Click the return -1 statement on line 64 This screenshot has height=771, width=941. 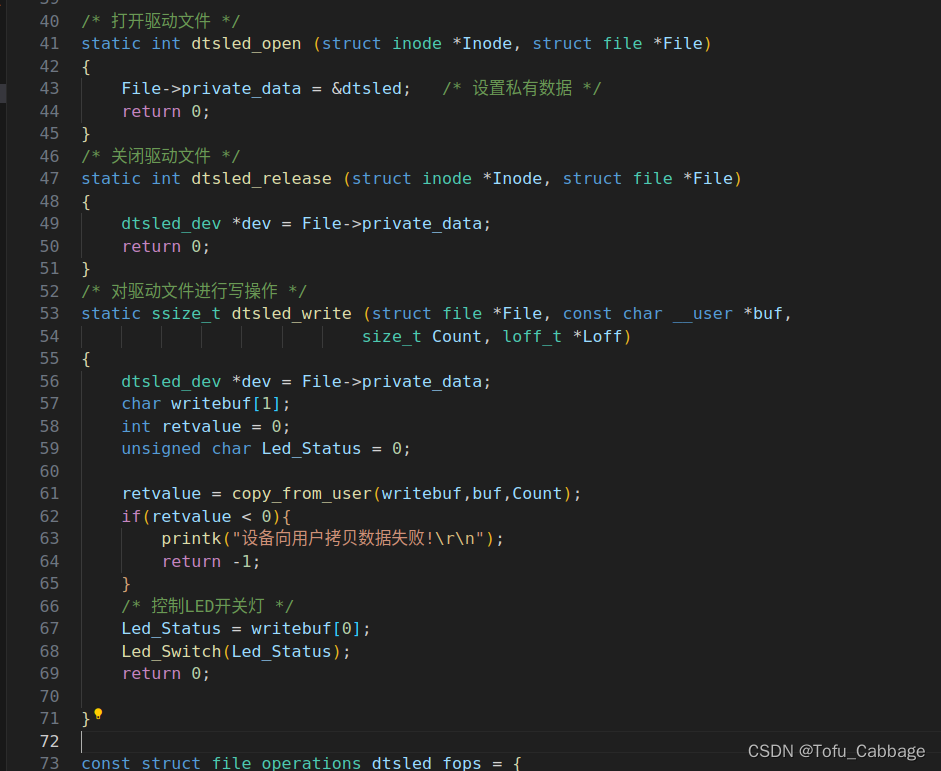[x=211, y=562]
